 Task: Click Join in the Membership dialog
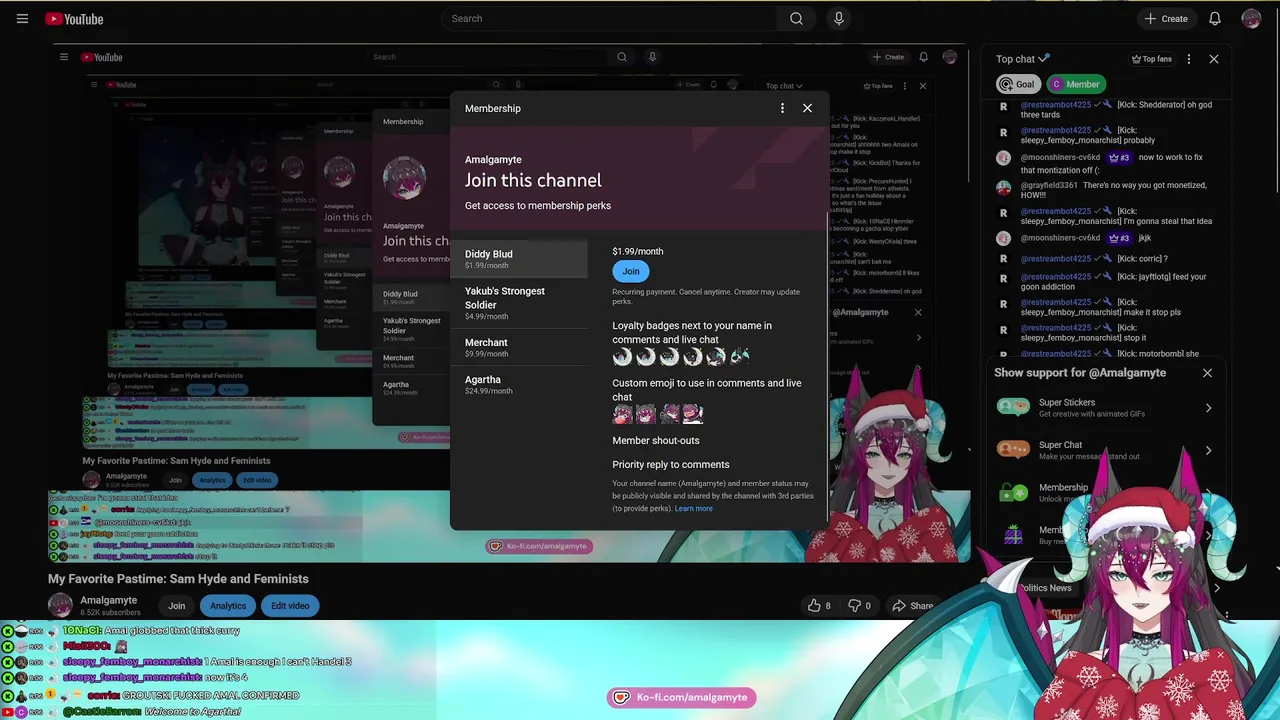coord(631,271)
